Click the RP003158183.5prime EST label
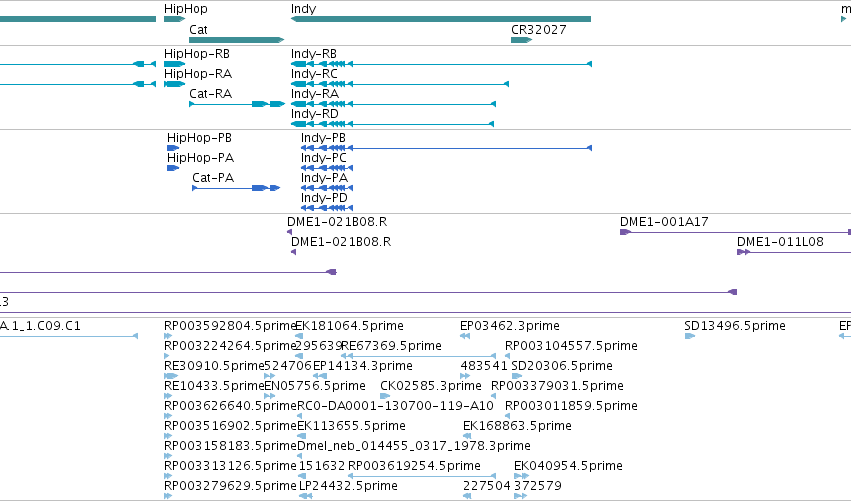This screenshot has width=851, height=501. pyautogui.click(x=230, y=447)
